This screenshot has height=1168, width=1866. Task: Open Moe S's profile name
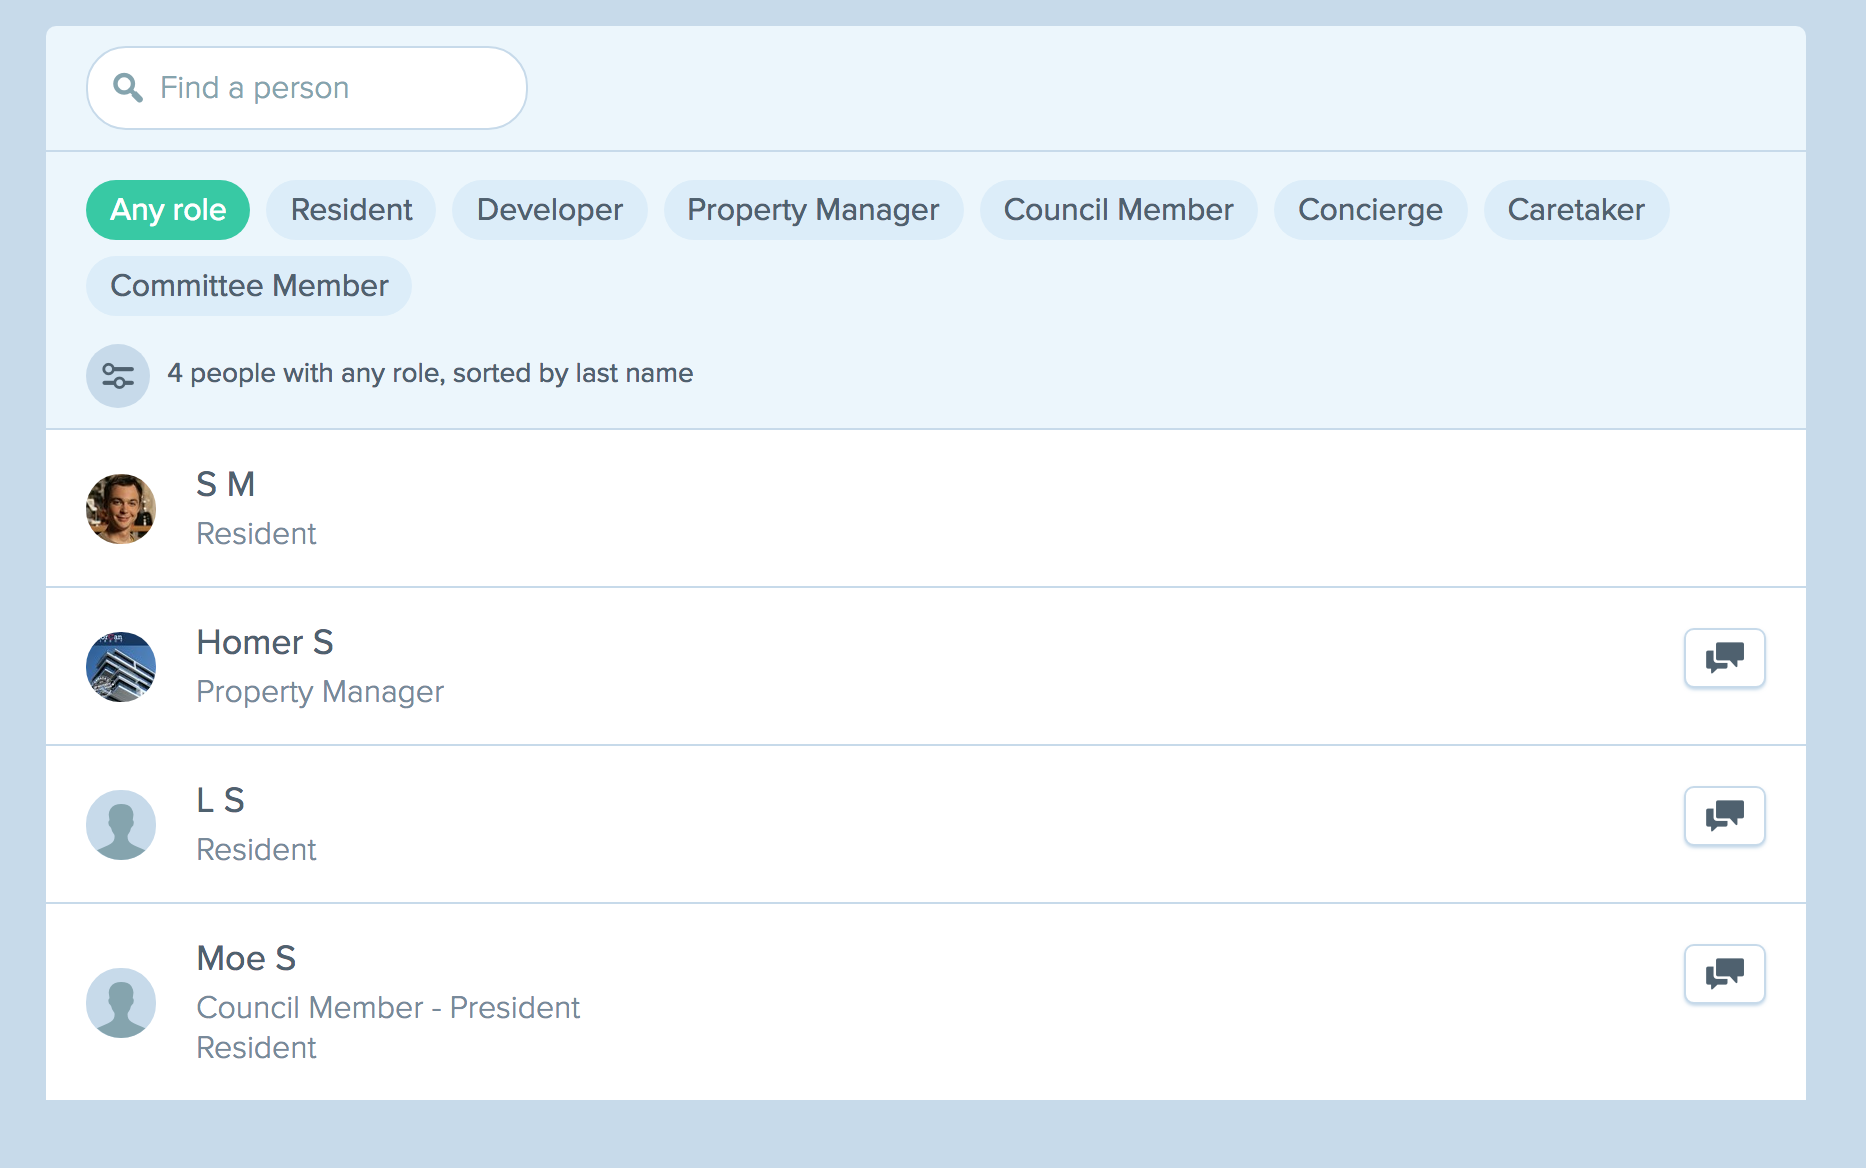pyautogui.click(x=246, y=958)
